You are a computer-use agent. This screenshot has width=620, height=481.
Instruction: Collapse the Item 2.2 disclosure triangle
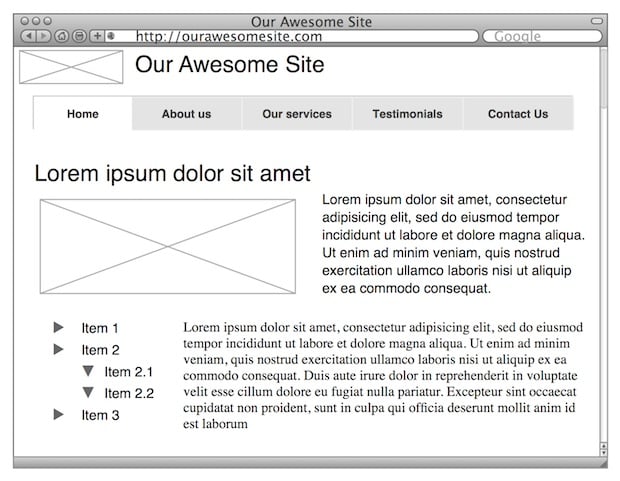(88, 392)
